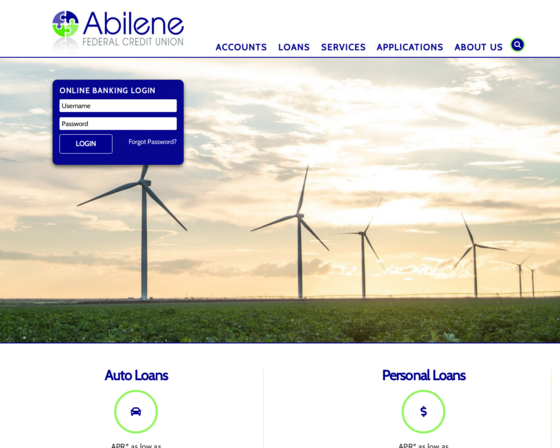Focus the Password input field
The image size is (560, 448).
[x=118, y=124]
